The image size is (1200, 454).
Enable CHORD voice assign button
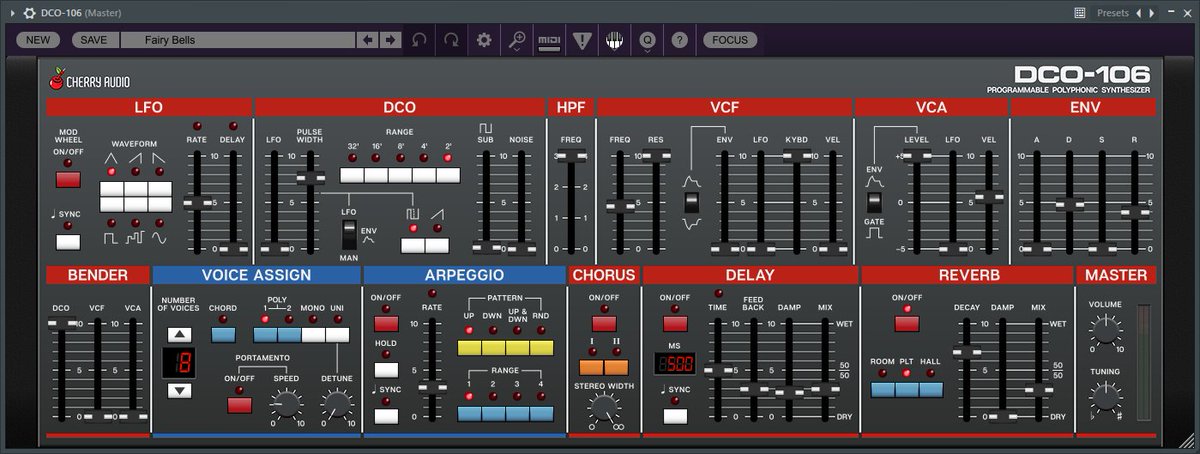223,335
